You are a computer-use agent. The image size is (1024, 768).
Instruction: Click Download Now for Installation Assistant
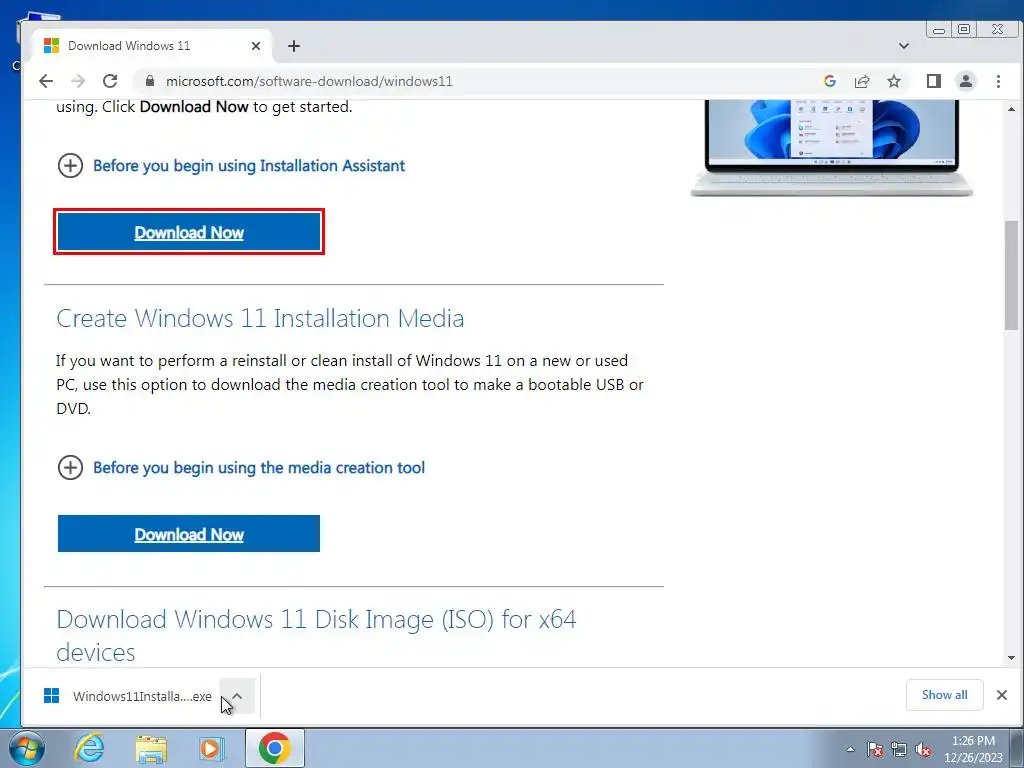click(189, 232)
